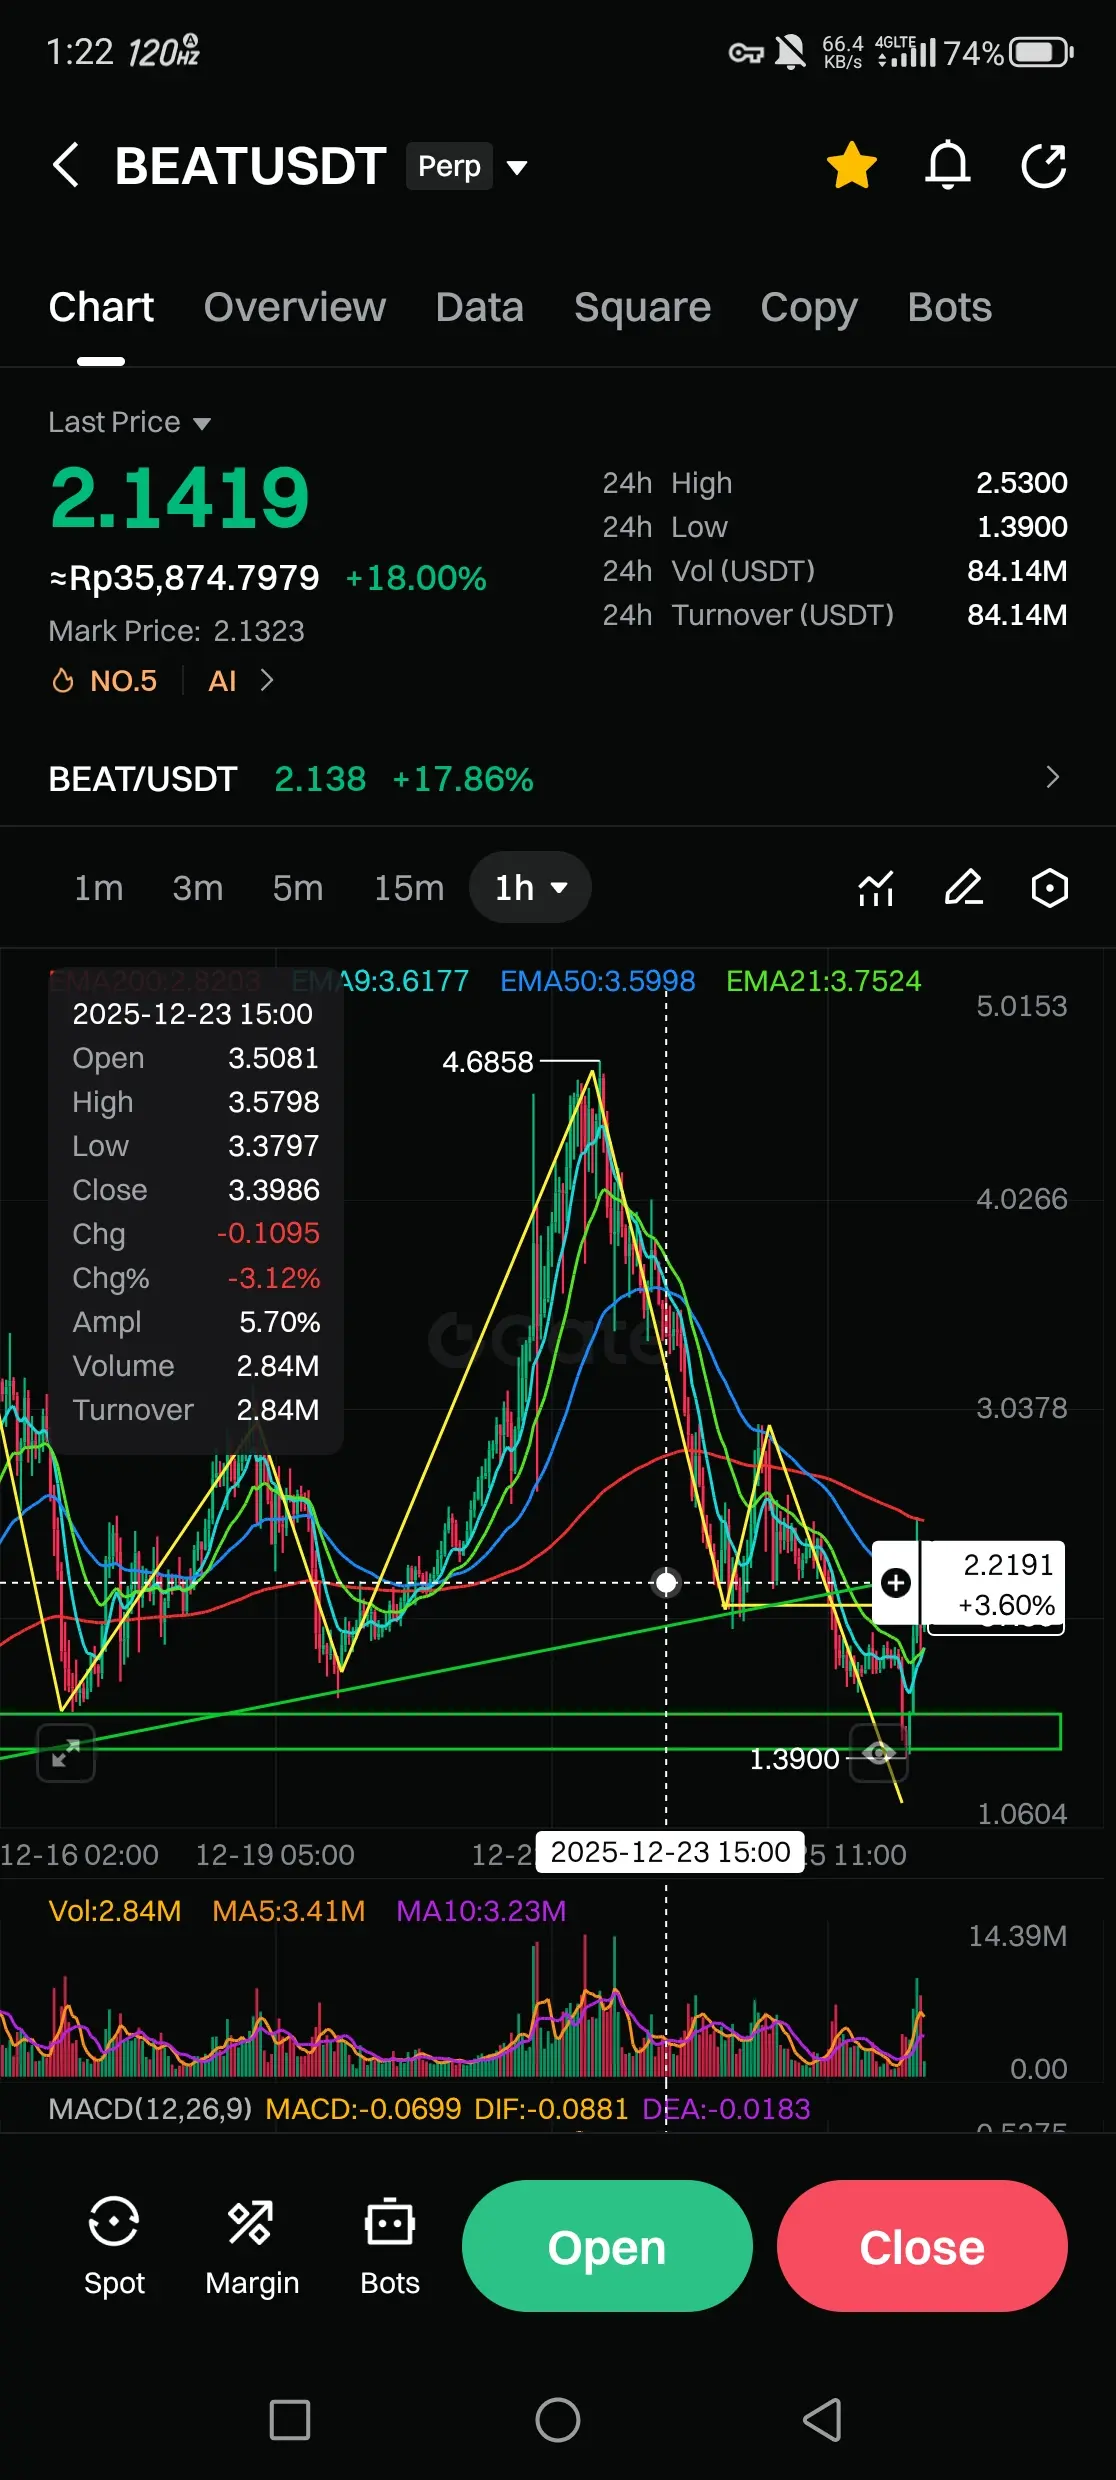Select the EMA21:3.7524 indicator label
Viewport: 1116px width, 2480px height.
(x=824, y=981)
